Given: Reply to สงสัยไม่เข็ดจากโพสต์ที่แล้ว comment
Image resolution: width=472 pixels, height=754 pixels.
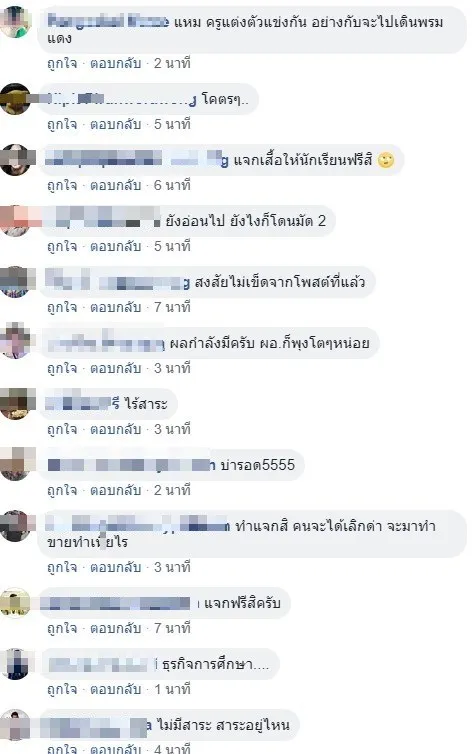Looking at the screenshot, I should [x=115, y=307].
